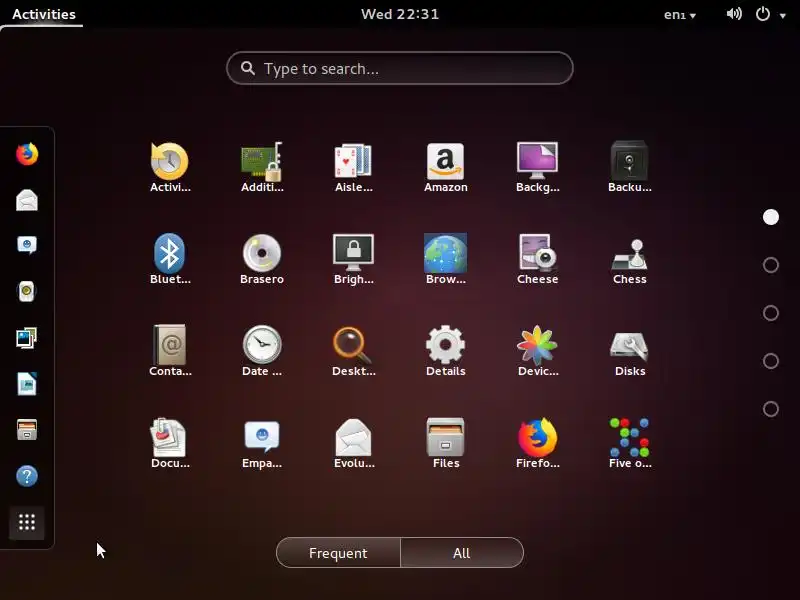Open Bluetooth settings app
This screenshot has height=600, width=800.
click(170, 259)
